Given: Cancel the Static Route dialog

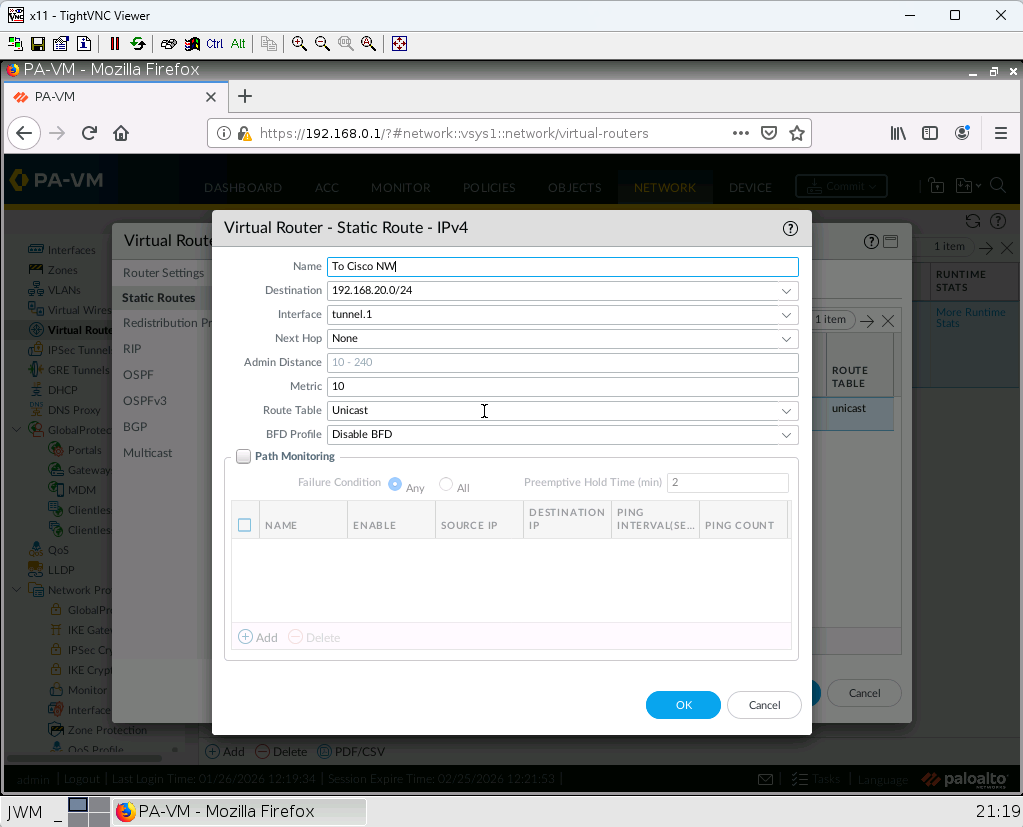Looking at the screenshot, I should click(764, 705).
